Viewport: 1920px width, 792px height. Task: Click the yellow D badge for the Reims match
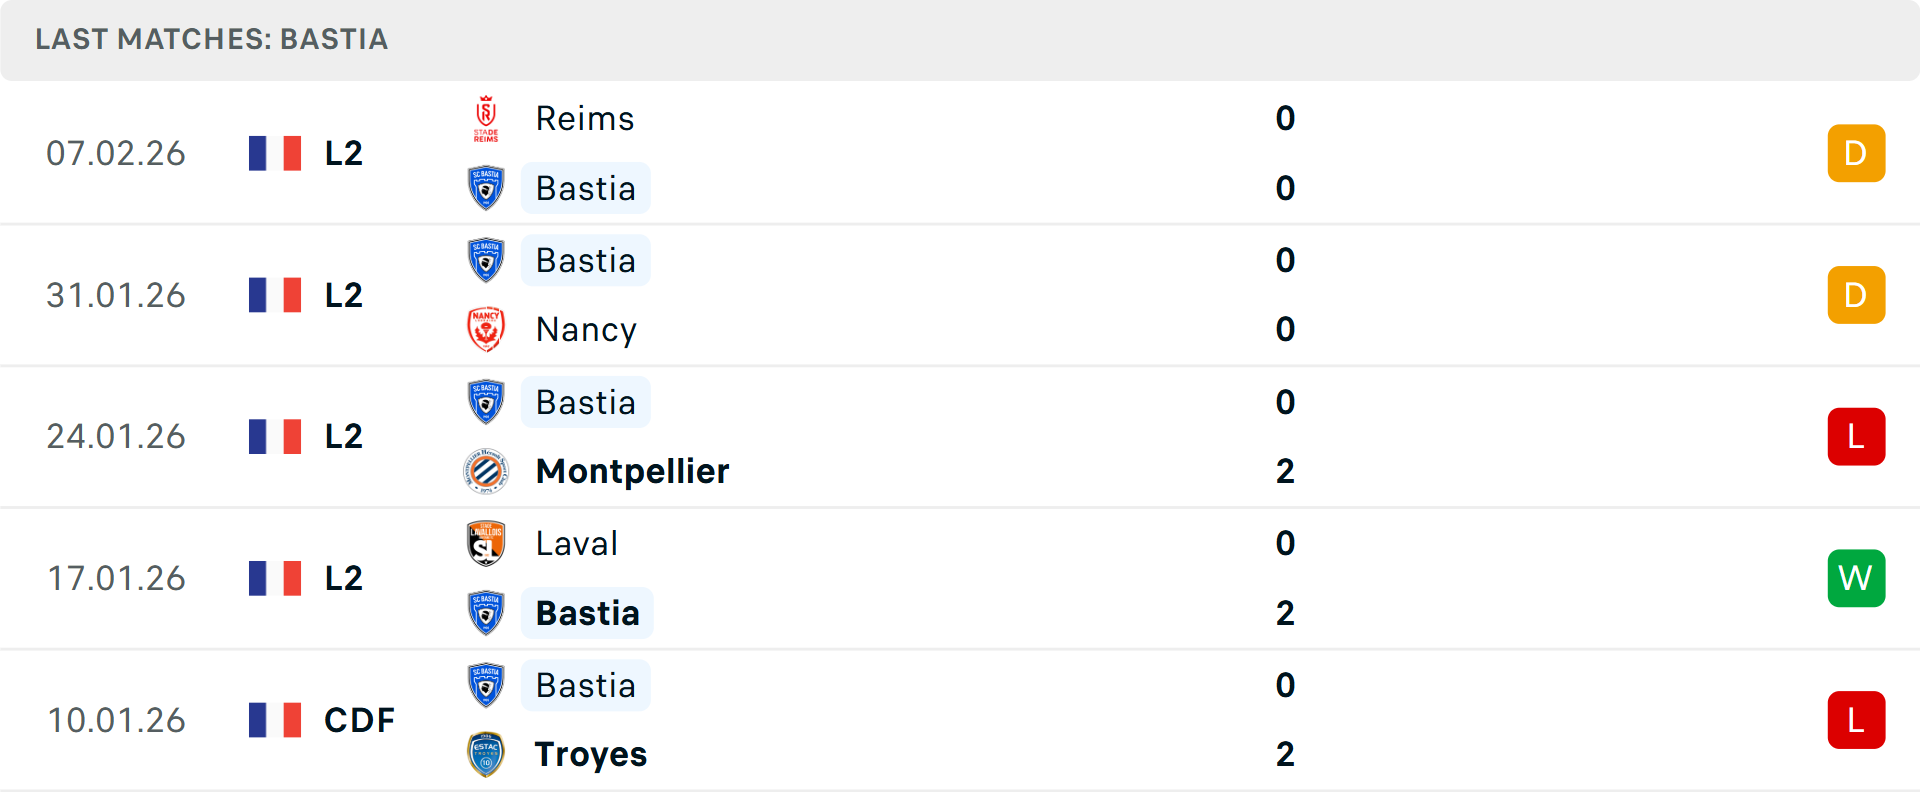click(1856, 152)
